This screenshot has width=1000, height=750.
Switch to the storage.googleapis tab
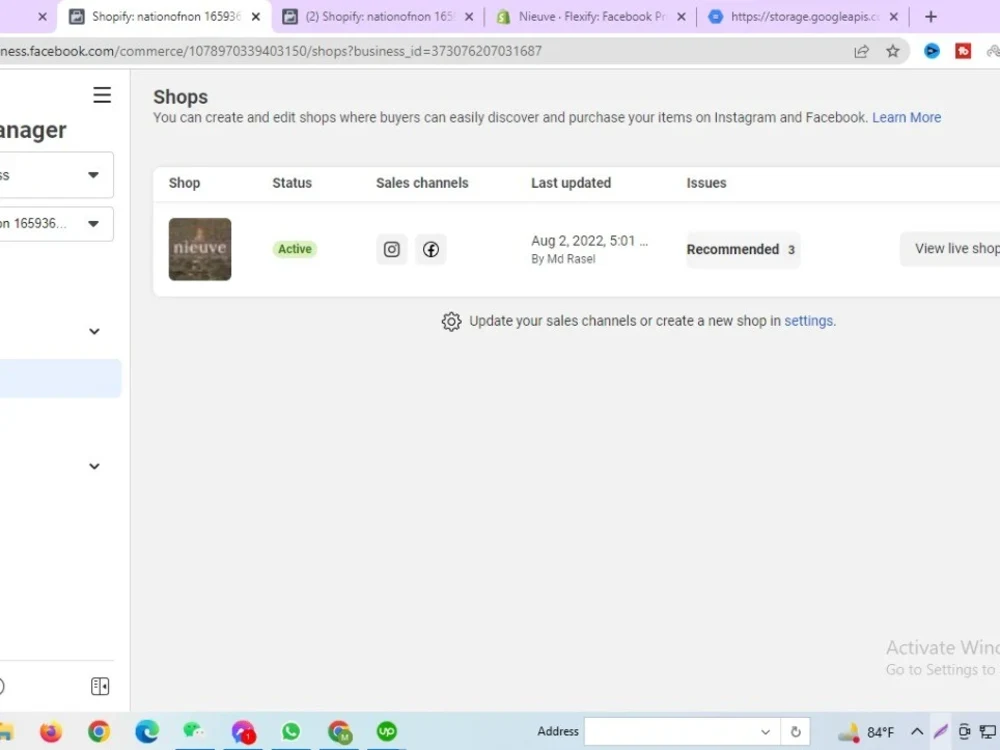(x=802, y=17)
